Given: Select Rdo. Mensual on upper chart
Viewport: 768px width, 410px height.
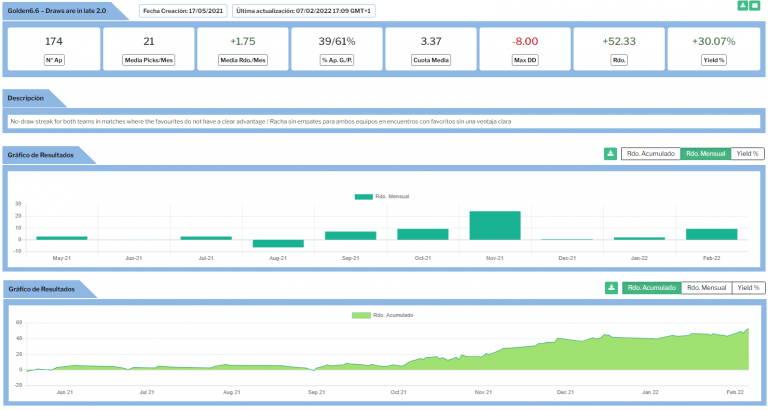Looking at the screenshot, I should tap(704, 154).
